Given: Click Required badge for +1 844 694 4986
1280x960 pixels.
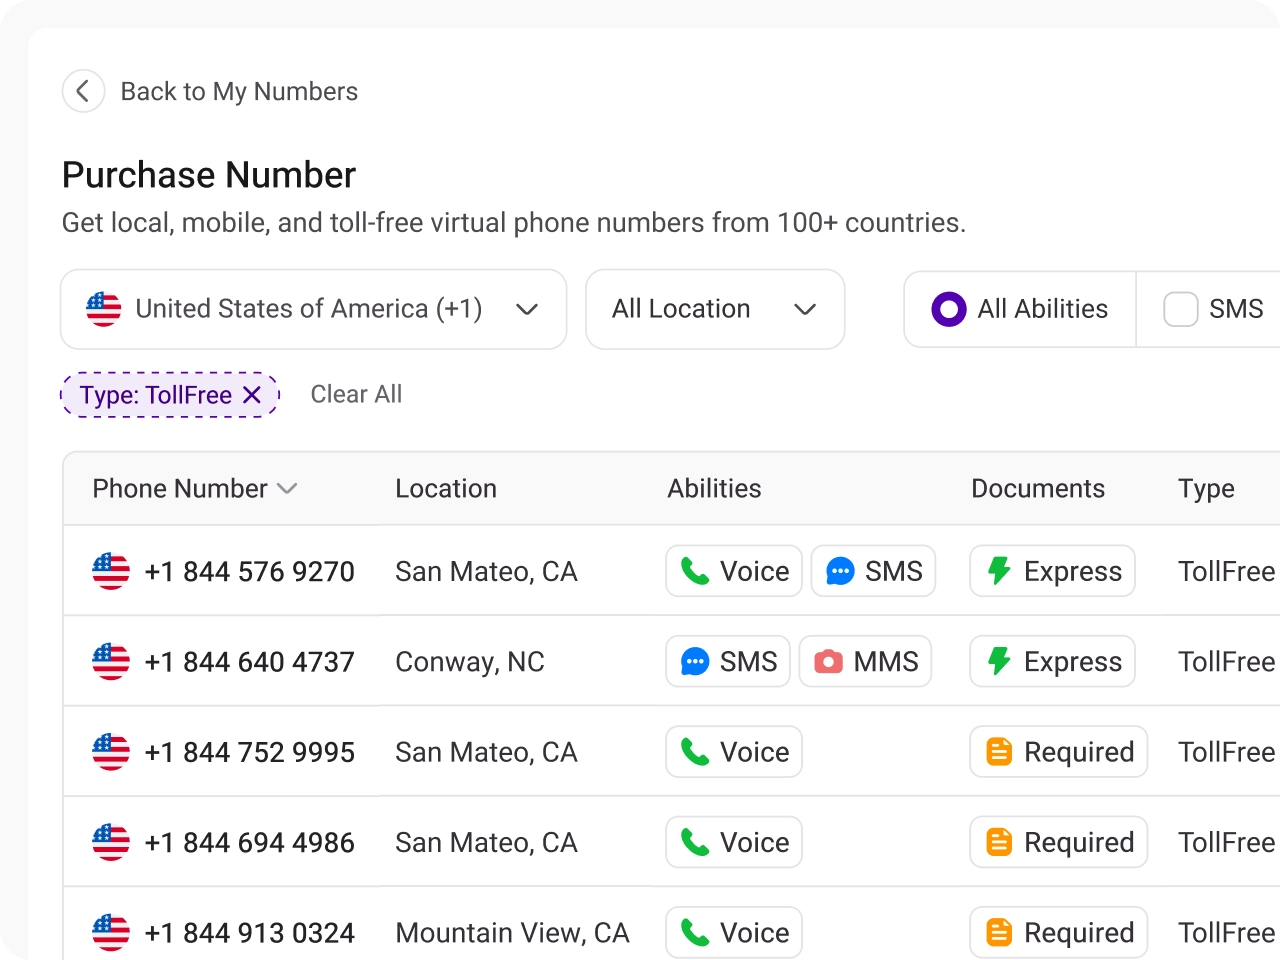Looking at the screenshot, I should click(1059, 842).
